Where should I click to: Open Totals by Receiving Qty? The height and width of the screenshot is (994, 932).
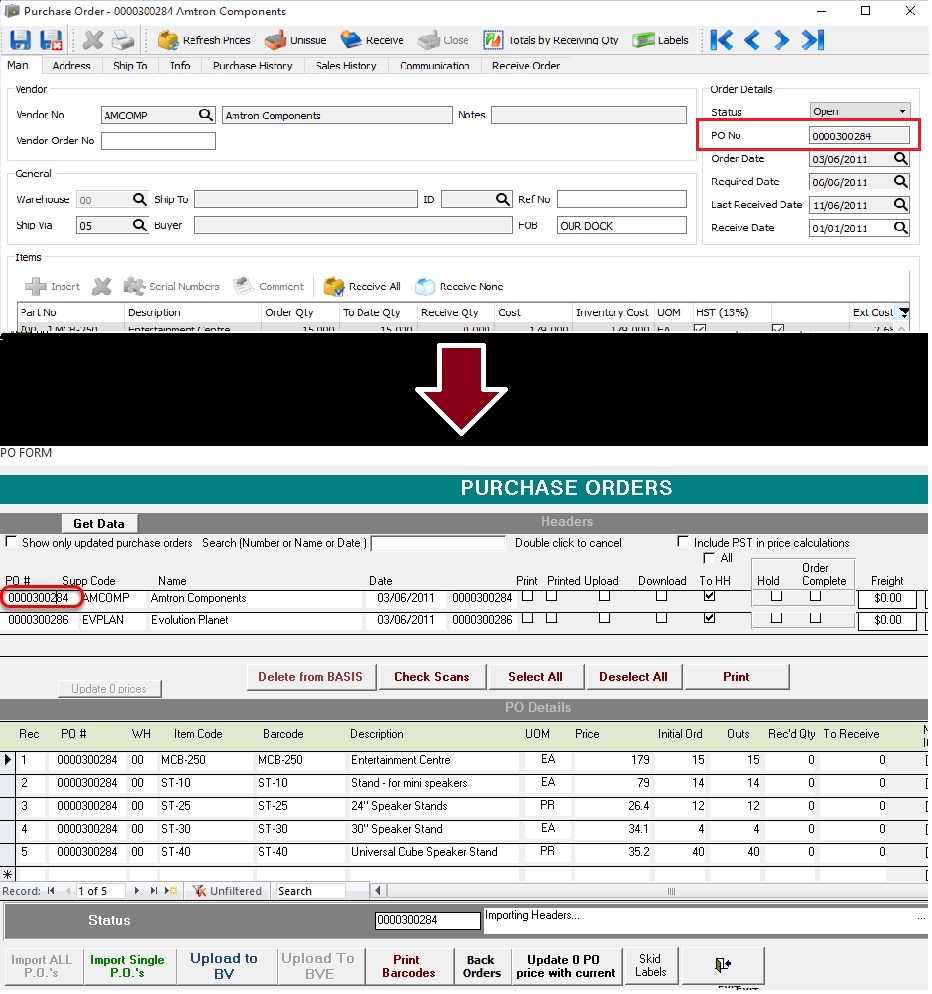click(550, 40)
